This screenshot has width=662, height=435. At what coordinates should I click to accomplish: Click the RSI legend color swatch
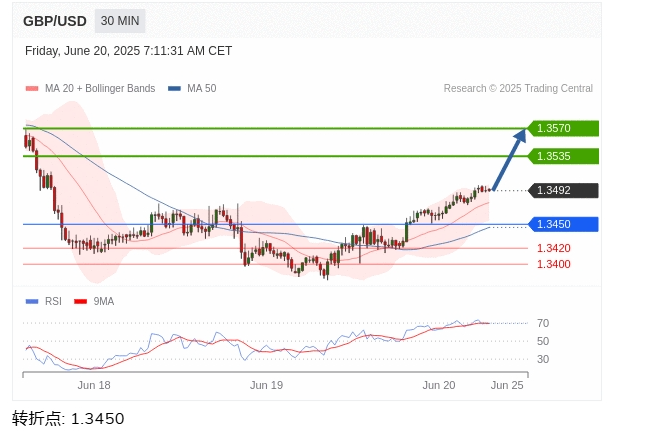pyautogui.click(x=32, y=302)
